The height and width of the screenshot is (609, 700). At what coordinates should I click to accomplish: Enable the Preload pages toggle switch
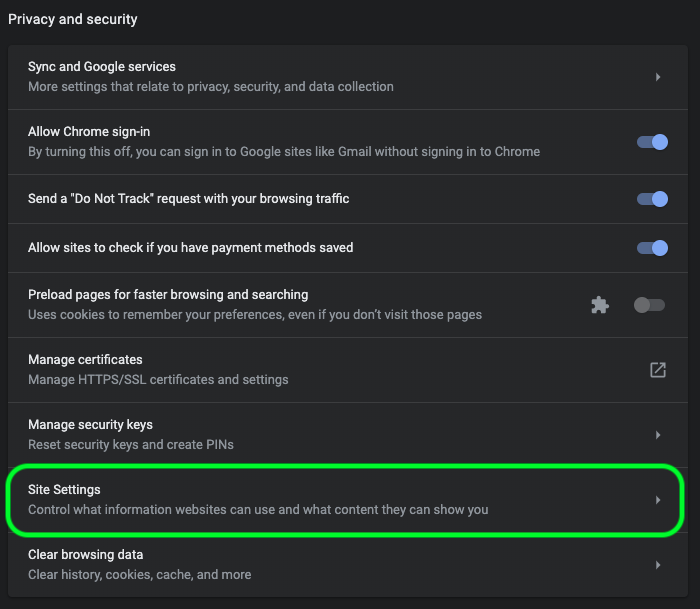click(649, 305)
